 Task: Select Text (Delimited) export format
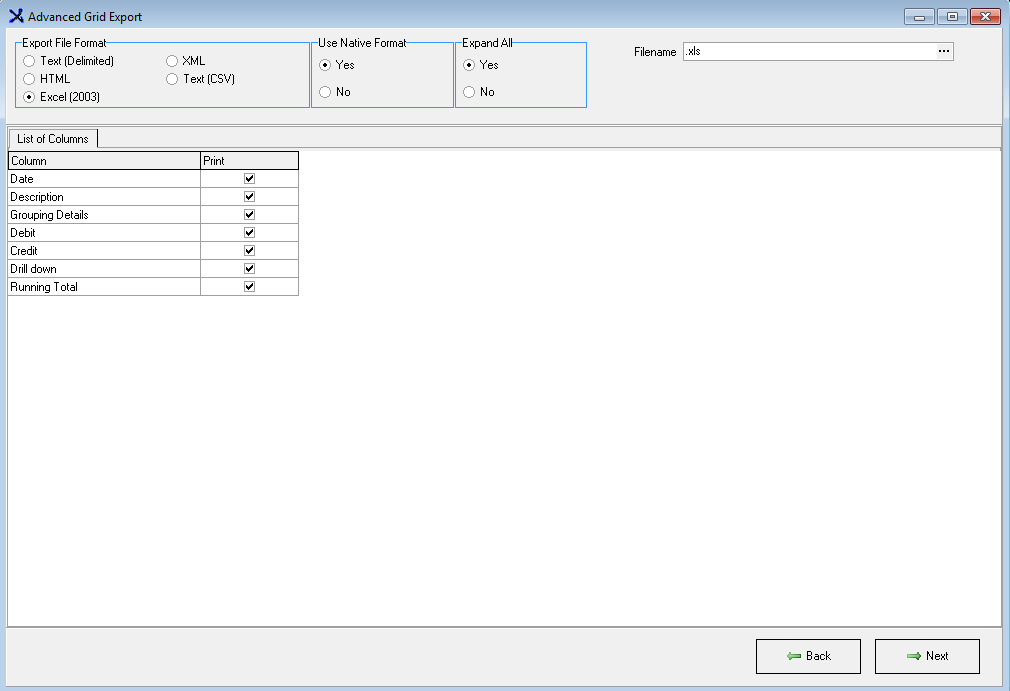click(x=29, y=61)
